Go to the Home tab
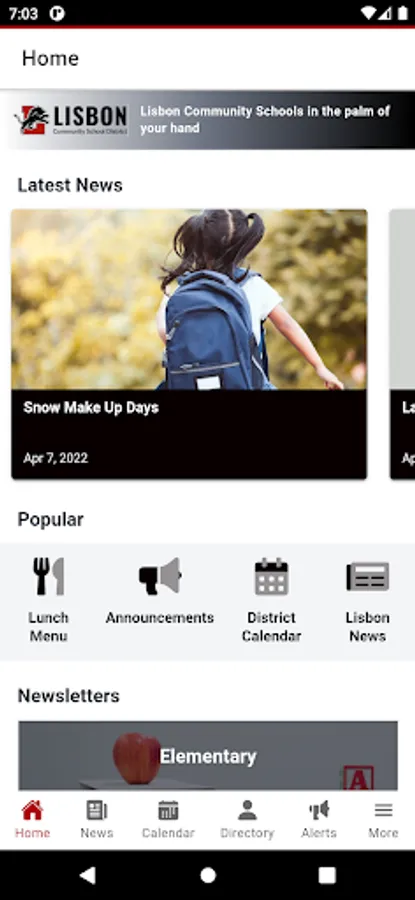The width and height of the screenshot is (415, 900). coord(32,820)
